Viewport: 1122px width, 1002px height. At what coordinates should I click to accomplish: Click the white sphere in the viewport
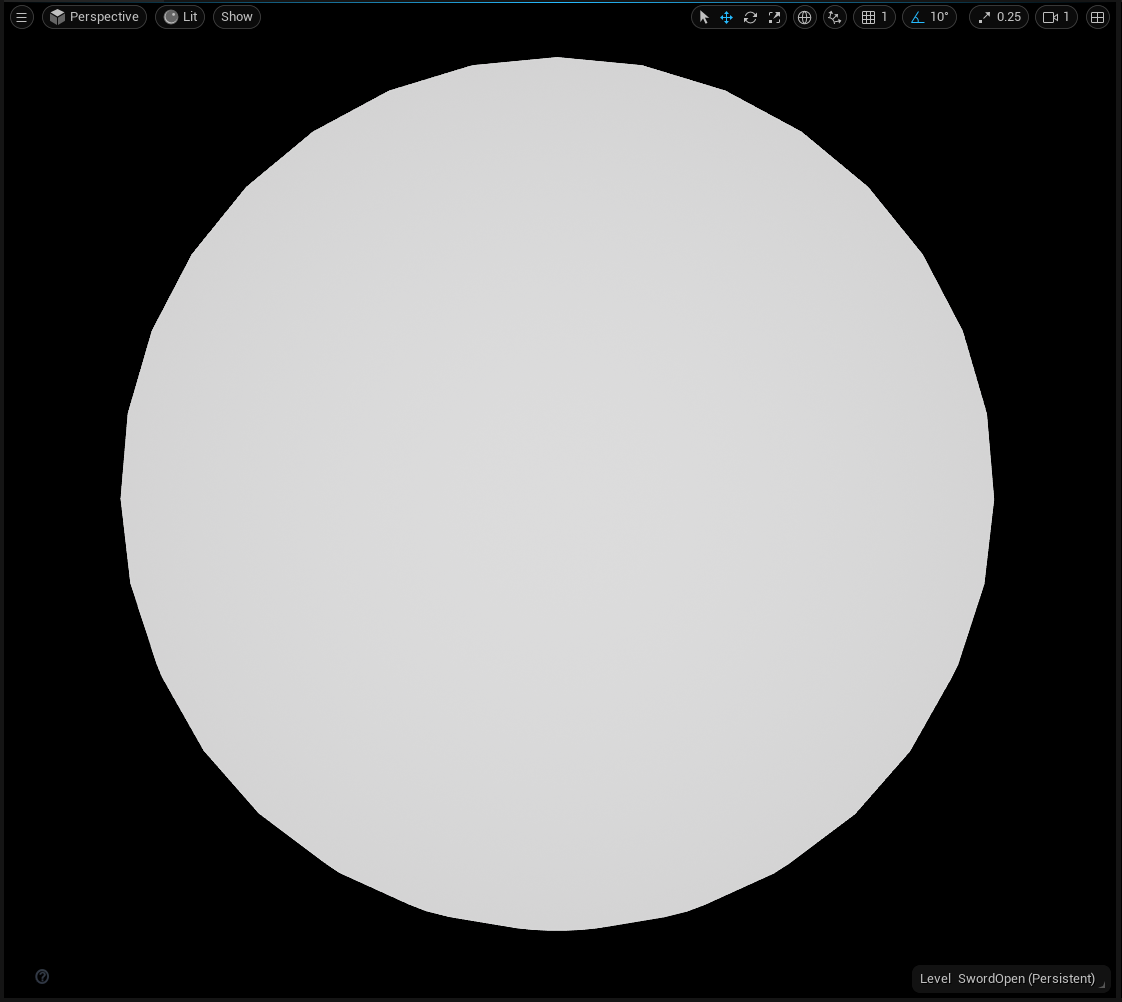[557, 495]
